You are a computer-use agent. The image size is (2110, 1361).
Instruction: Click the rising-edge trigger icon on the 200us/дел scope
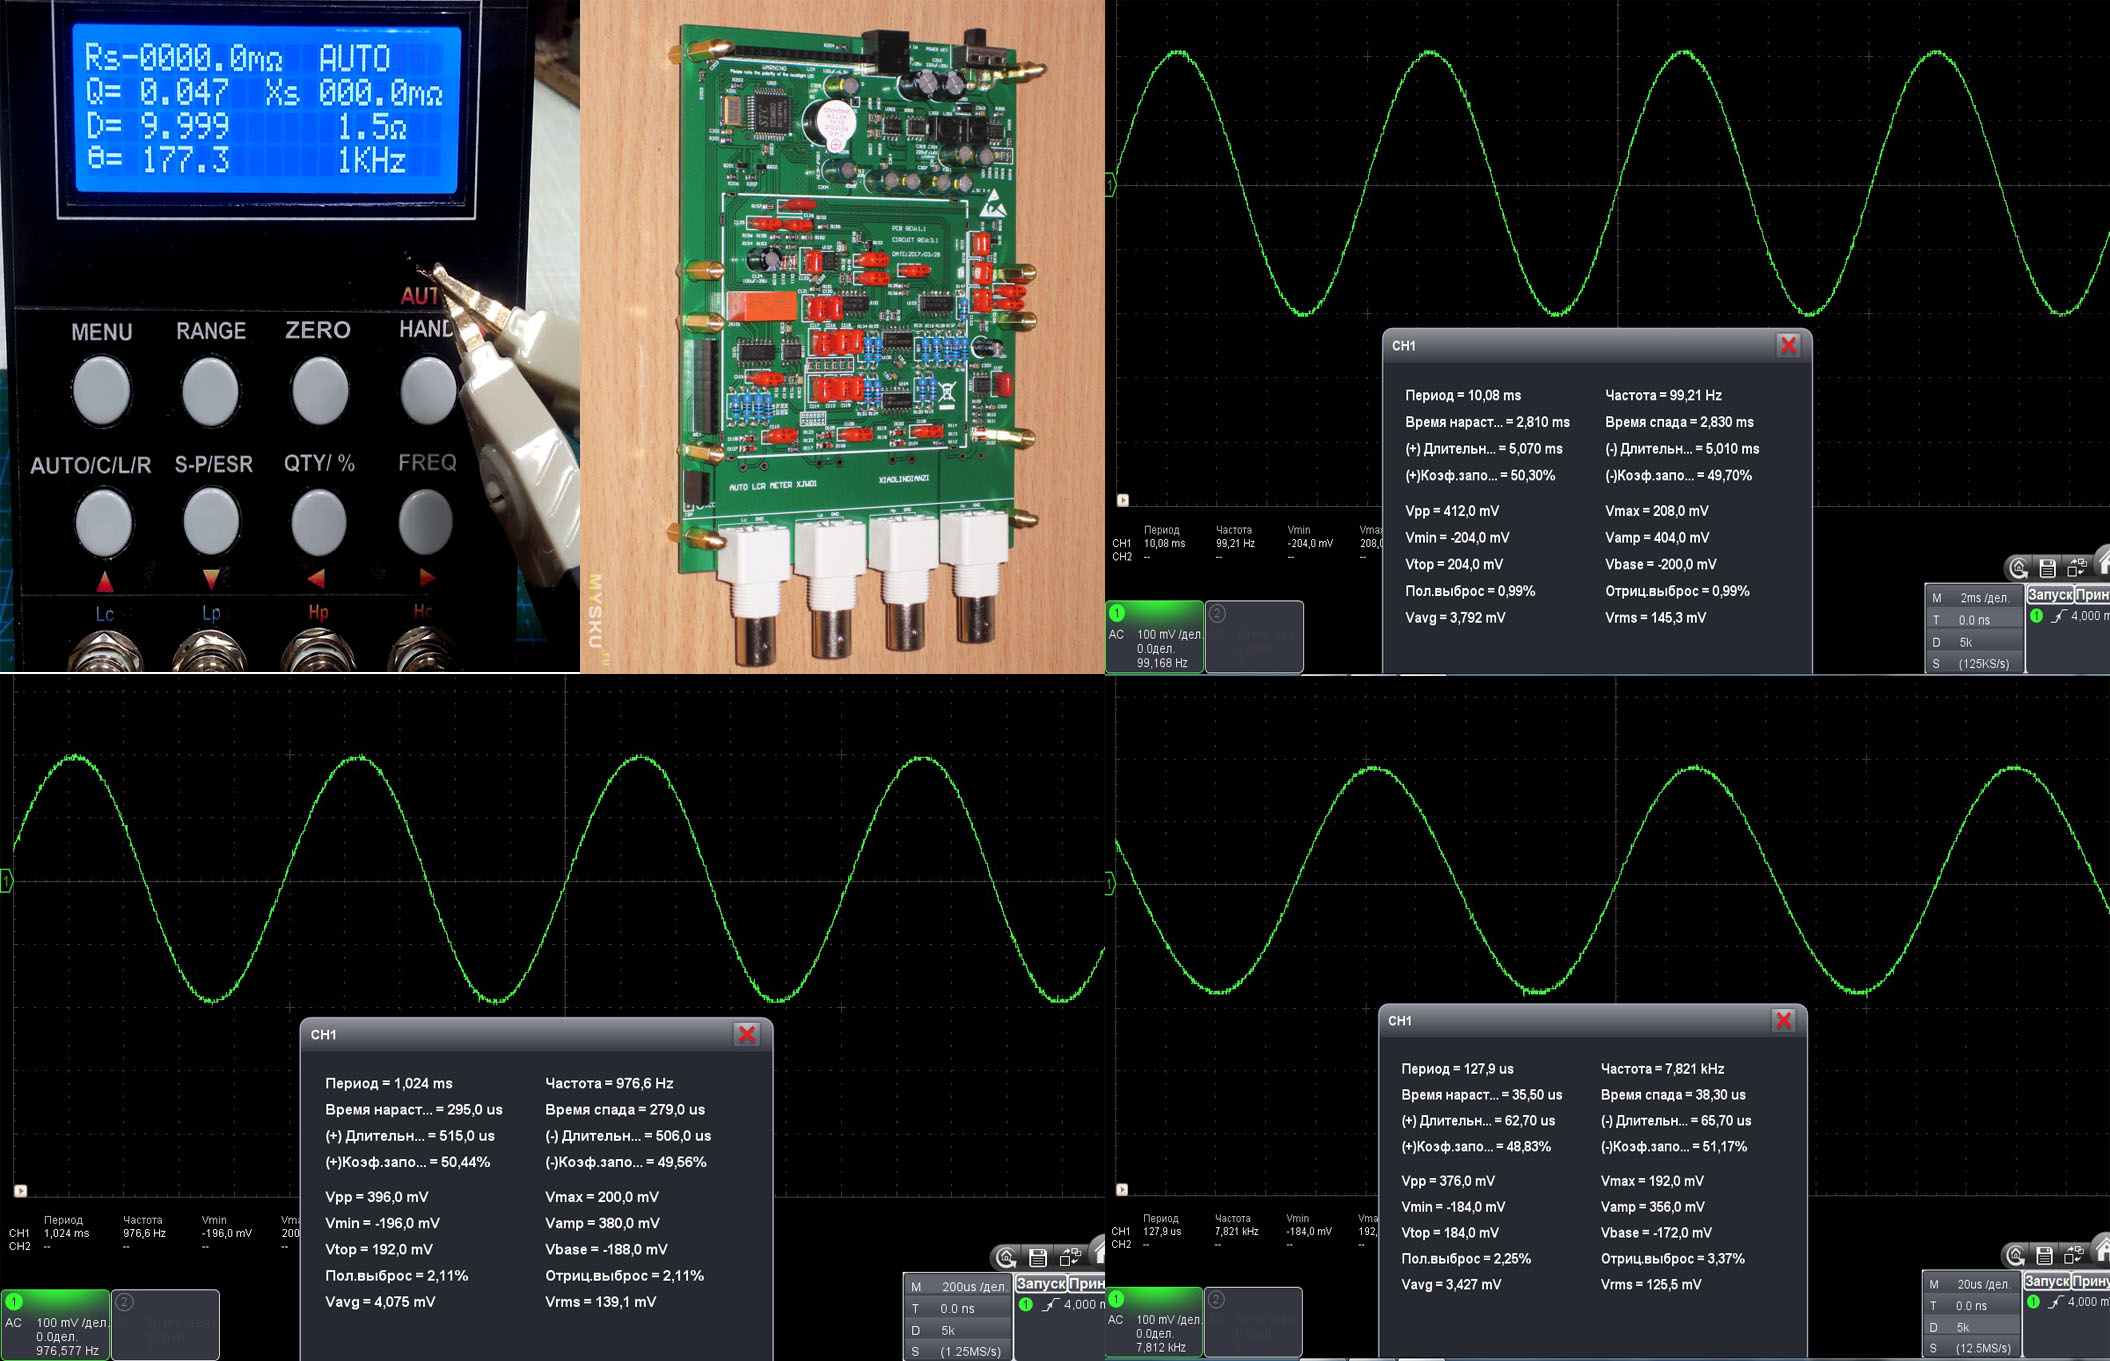1049,1304
